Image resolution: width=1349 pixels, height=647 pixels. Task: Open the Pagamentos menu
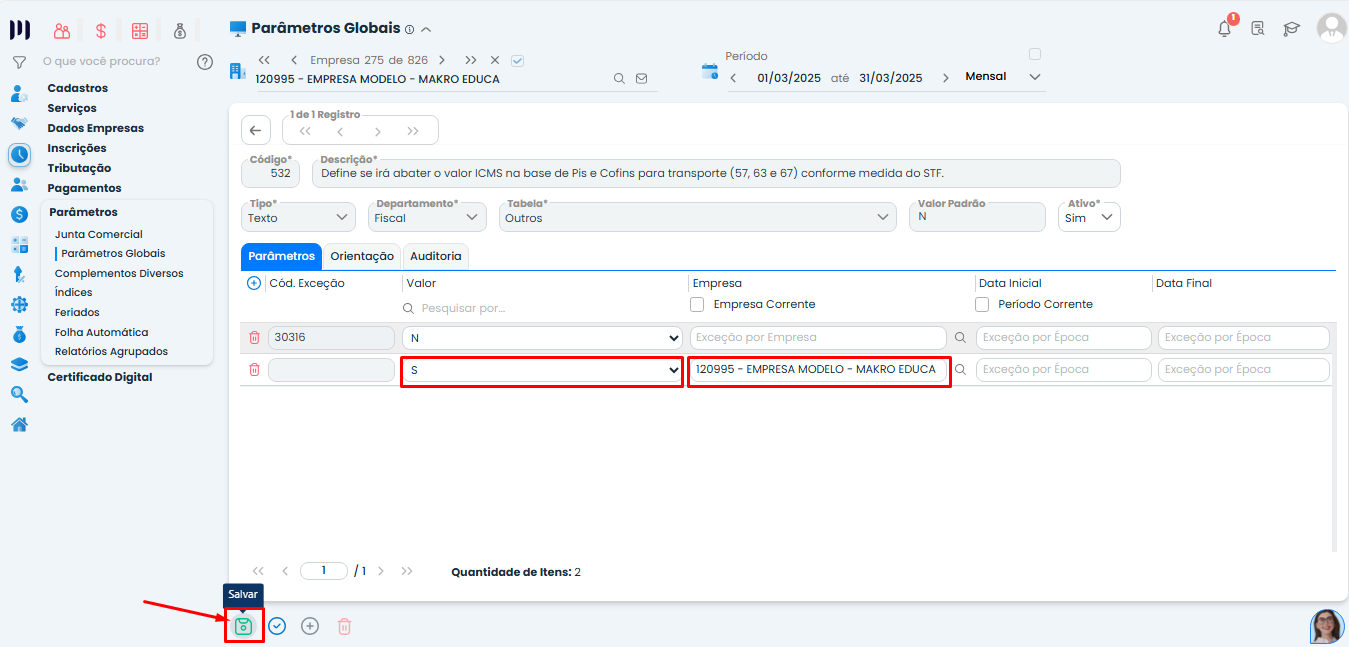[x=84, y=188]
